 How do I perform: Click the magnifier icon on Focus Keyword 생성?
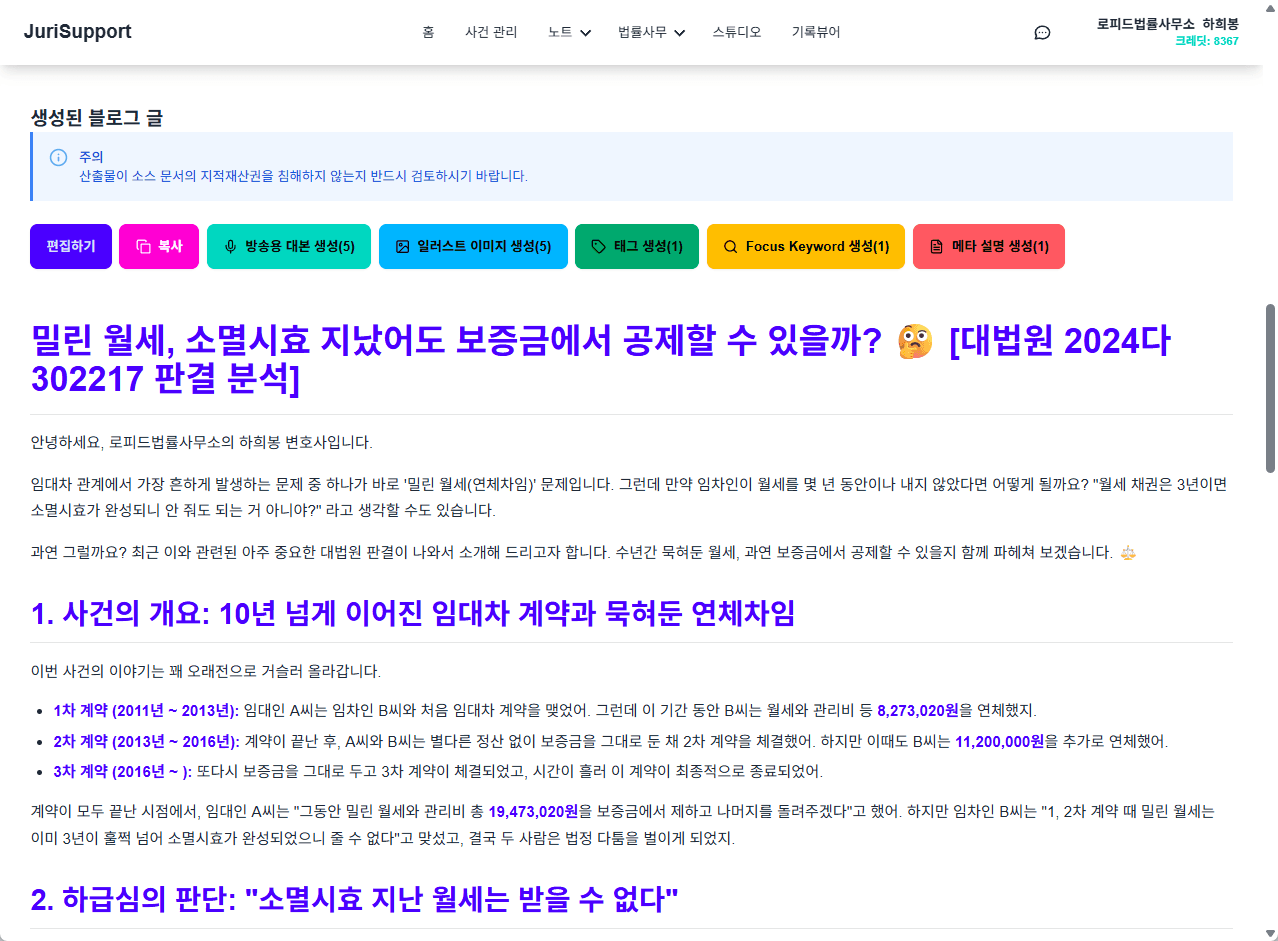[729, 246]
